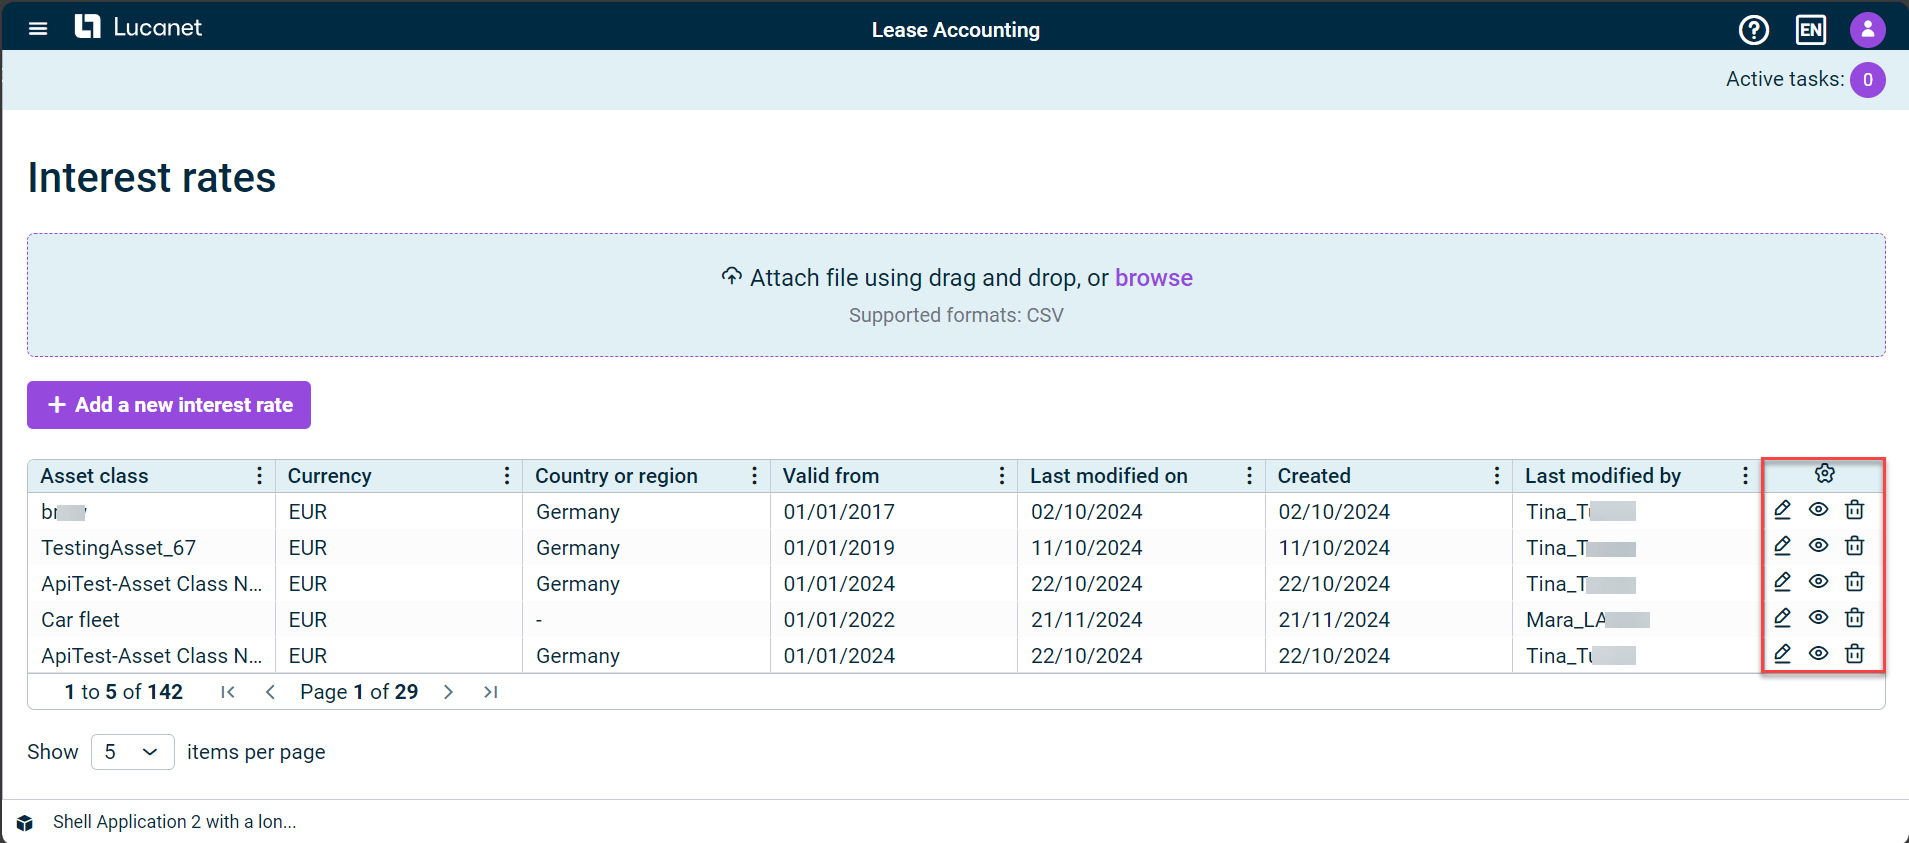Delete the TestingAsset_67 interest rate
The height and width of the screenshot is (843, 1909).
[x=1854, y=546]
